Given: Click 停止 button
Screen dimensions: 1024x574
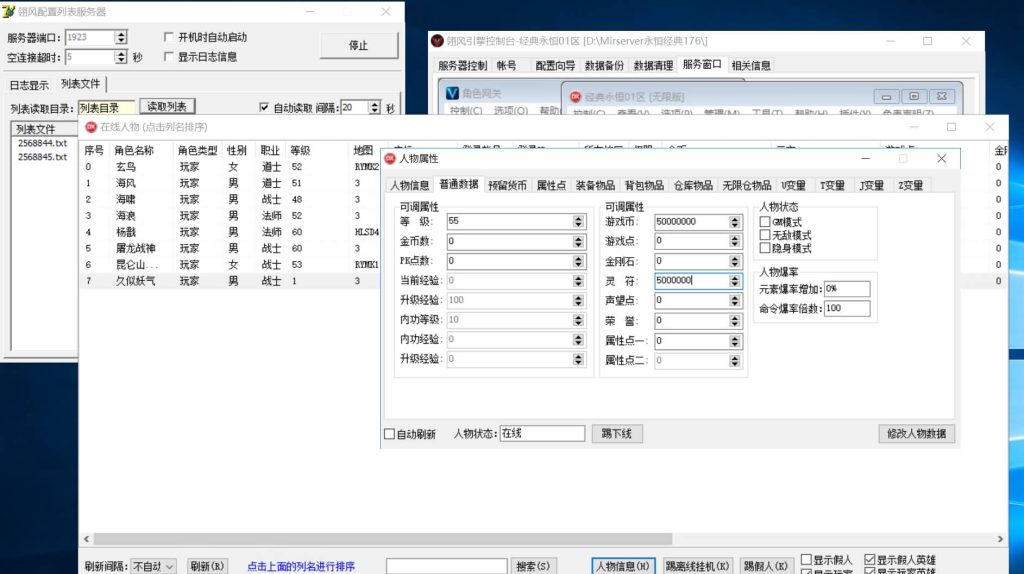Looking at the screenshot, I should pos(359,46).
